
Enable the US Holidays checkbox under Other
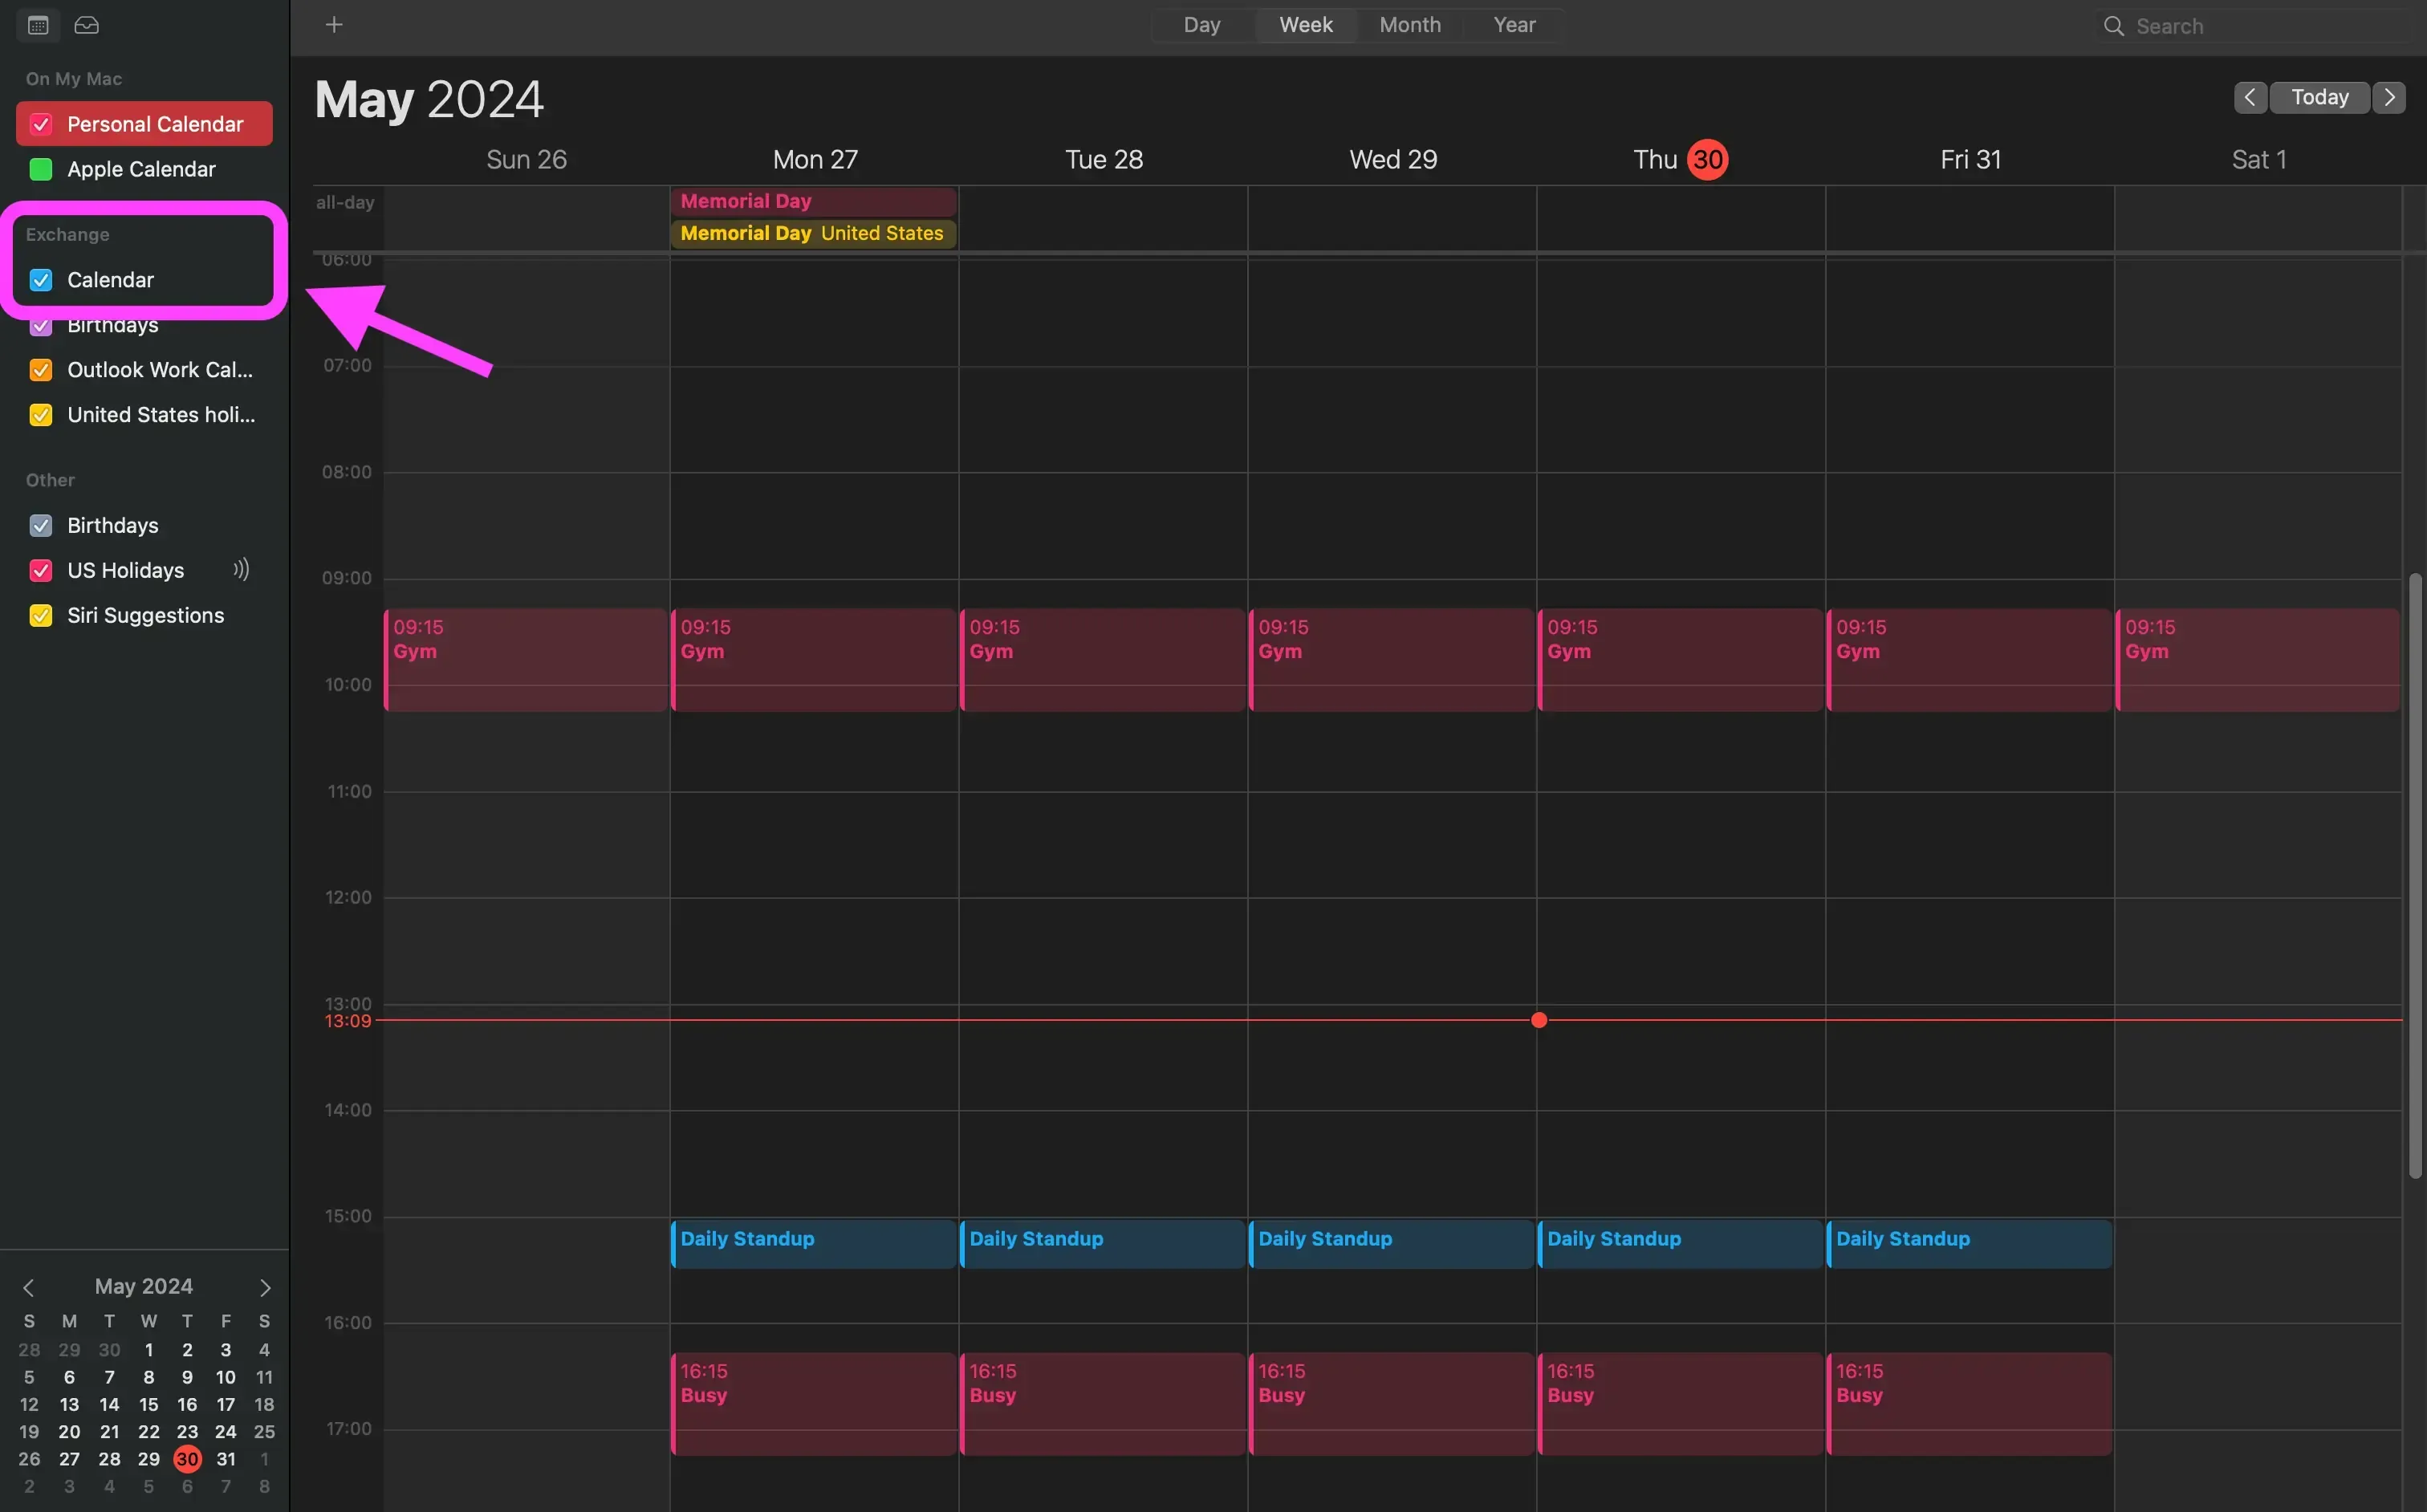[41, 570]
